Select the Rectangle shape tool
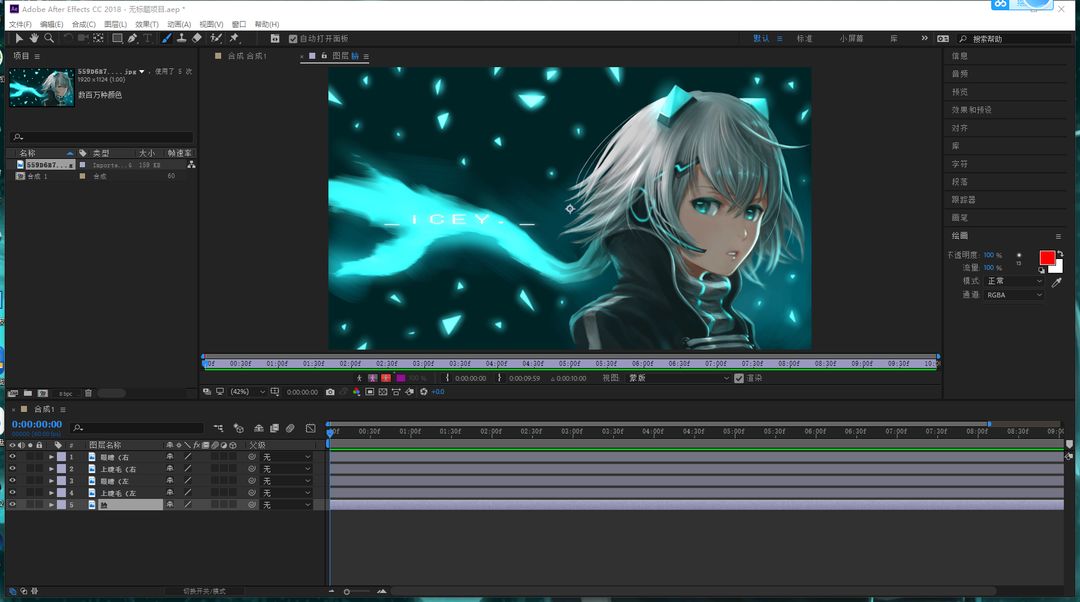1080x602 pixels. [x=117, y=39]
